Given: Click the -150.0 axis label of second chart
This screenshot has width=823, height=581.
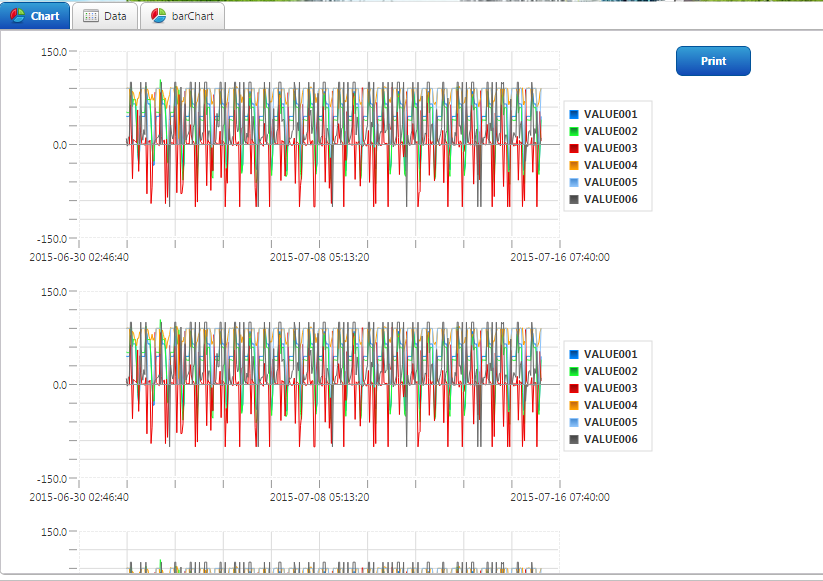Looking at the screenshot, I should pyautogui.click(x=52, y=479).
